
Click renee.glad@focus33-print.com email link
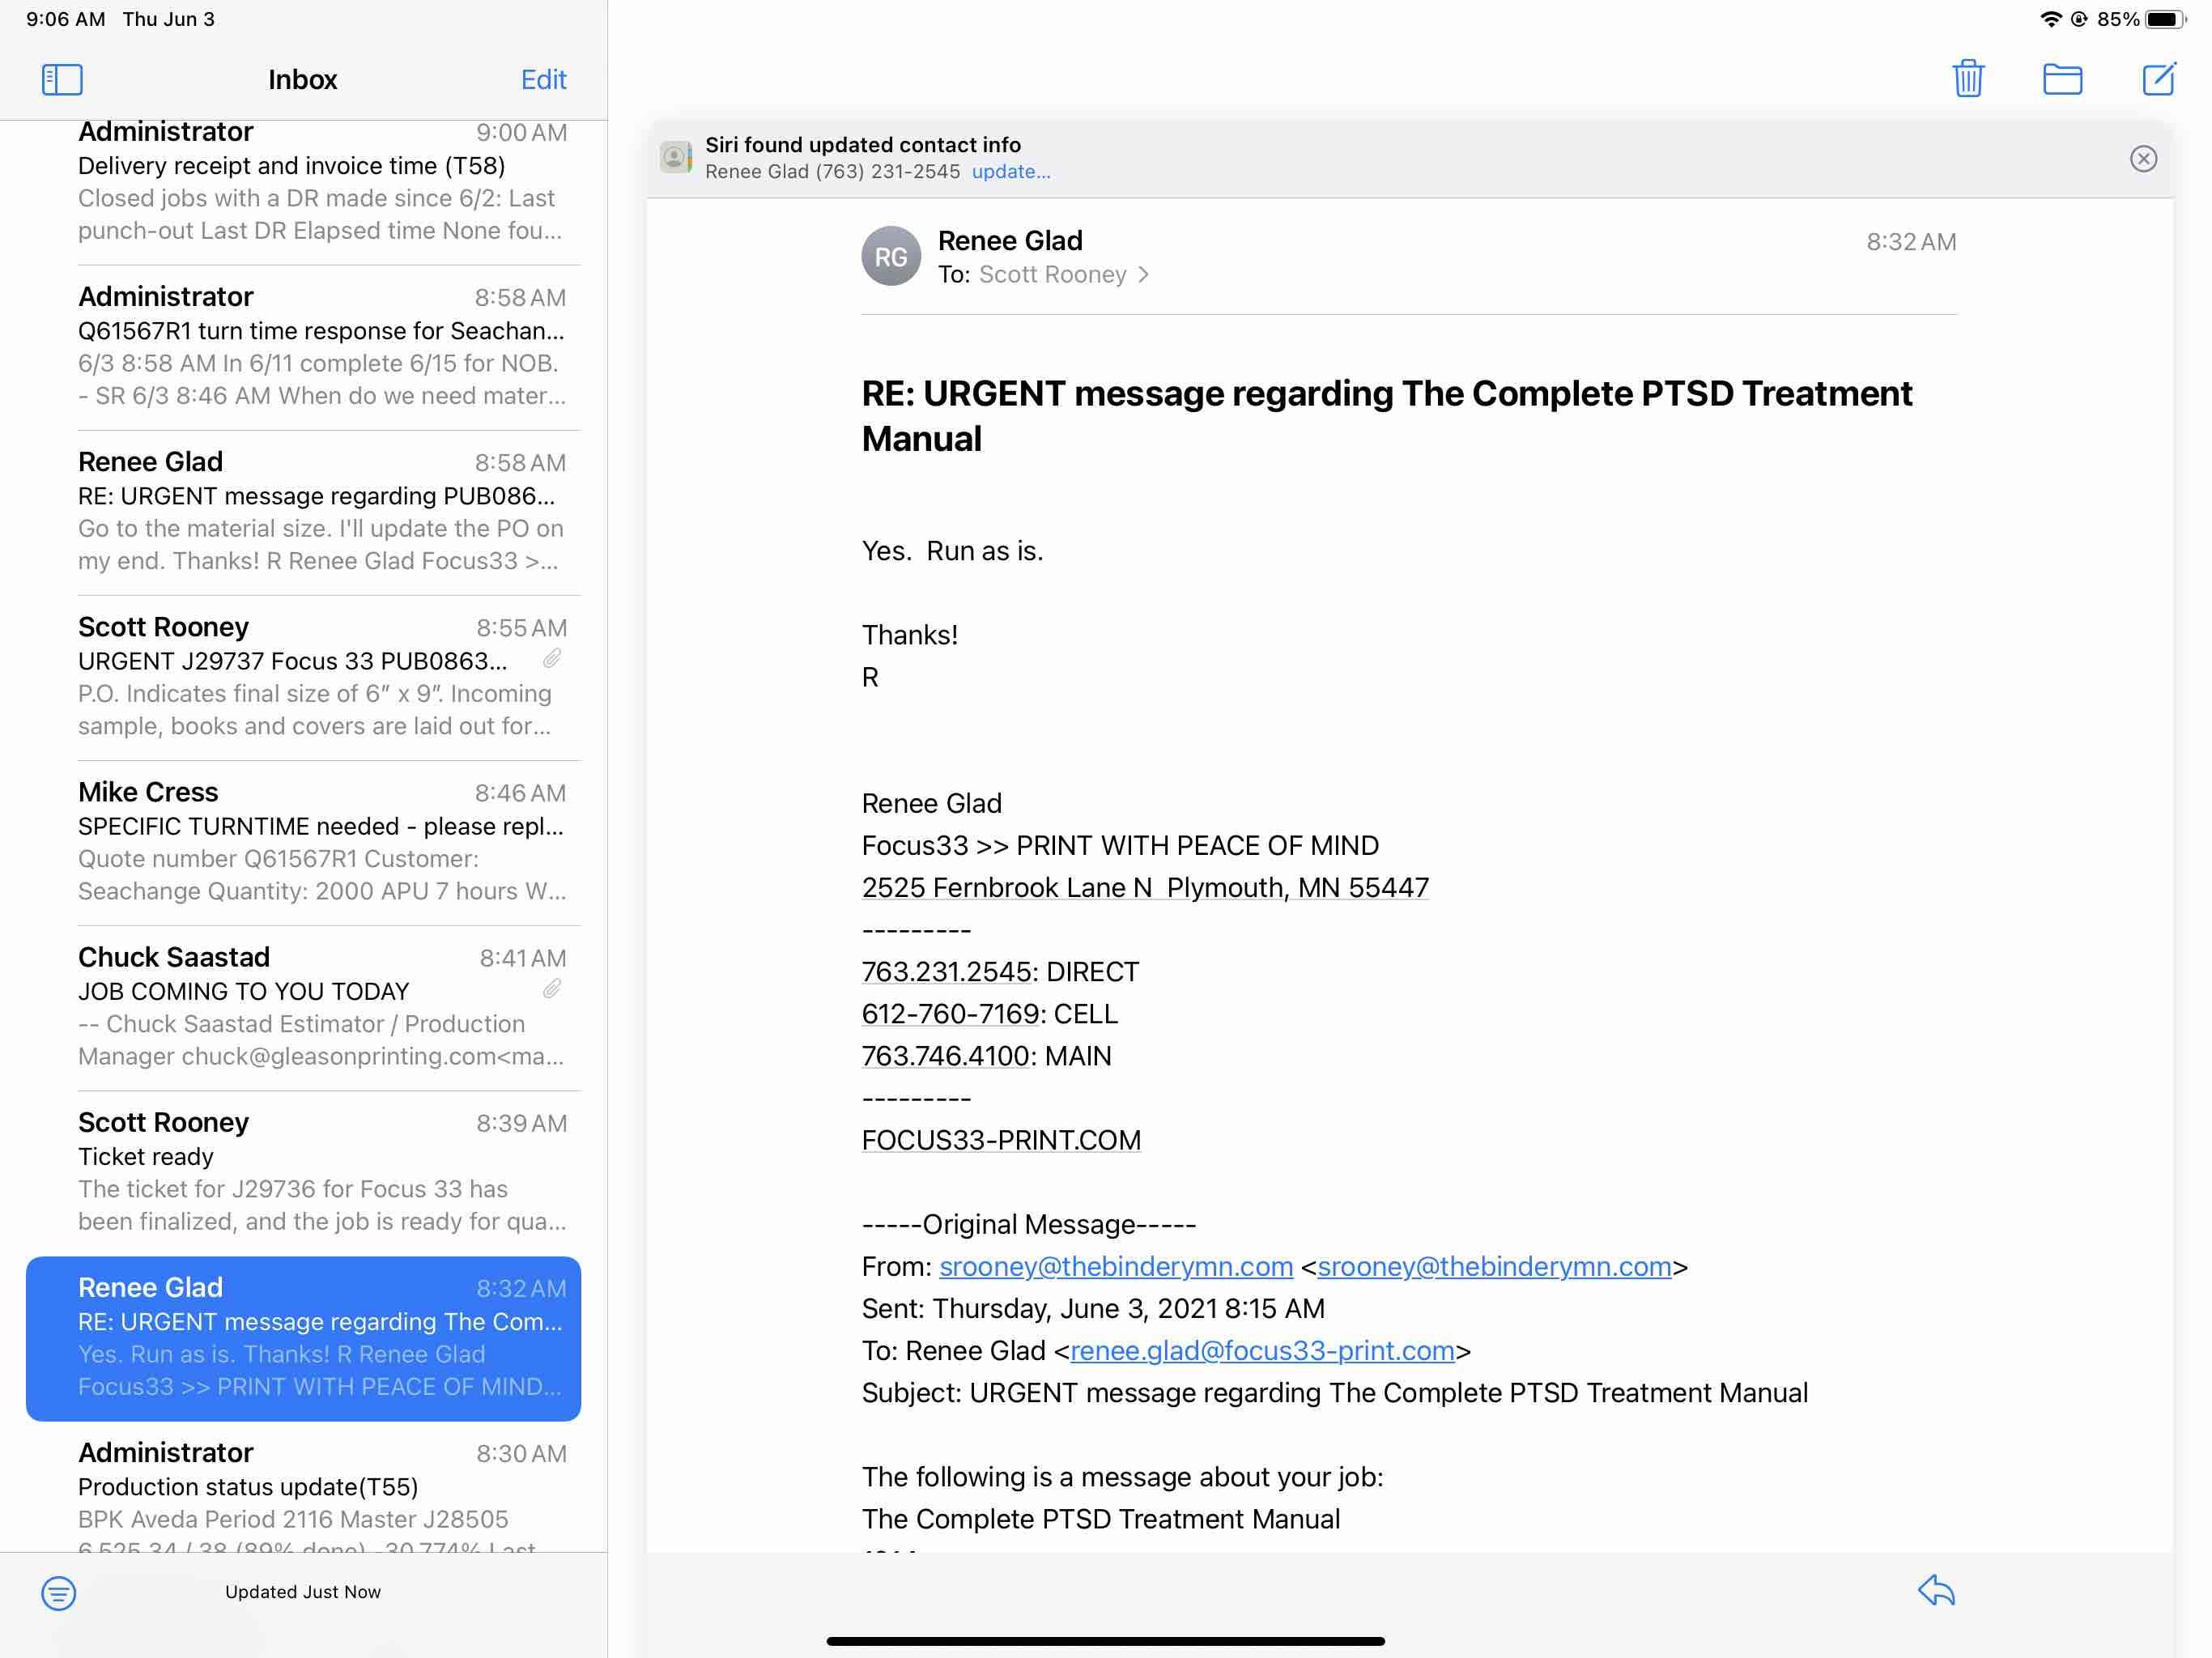(1261, 1351)
